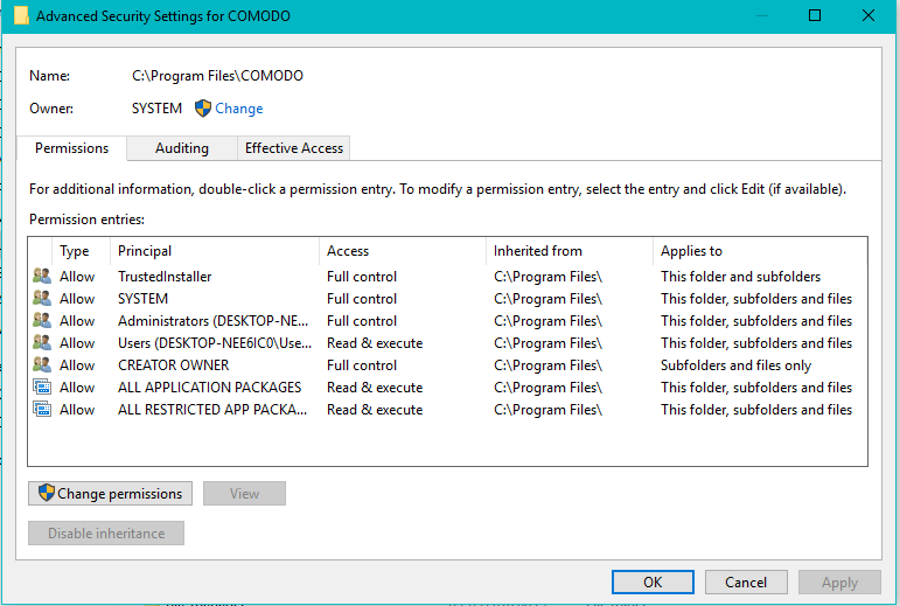900x606 pixels.
Task: Open the Effective Access tab
Action: [x=294, y=148]
